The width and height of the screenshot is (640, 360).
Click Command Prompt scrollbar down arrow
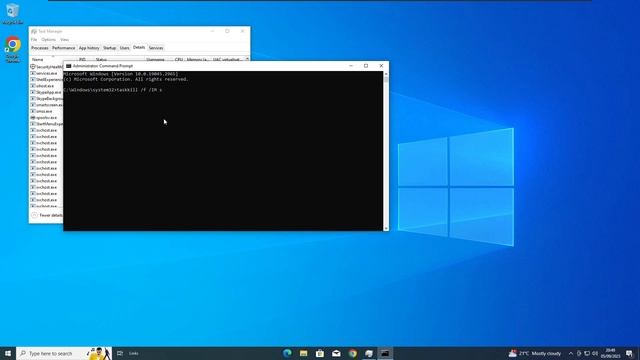click(386, 228)
